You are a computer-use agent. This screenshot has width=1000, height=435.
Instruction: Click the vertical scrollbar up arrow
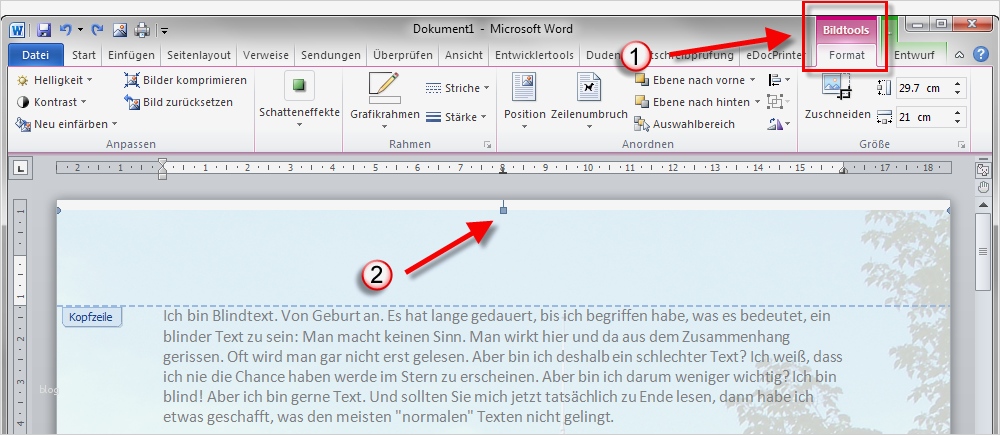pyautogui.click(x=983, y=204)
